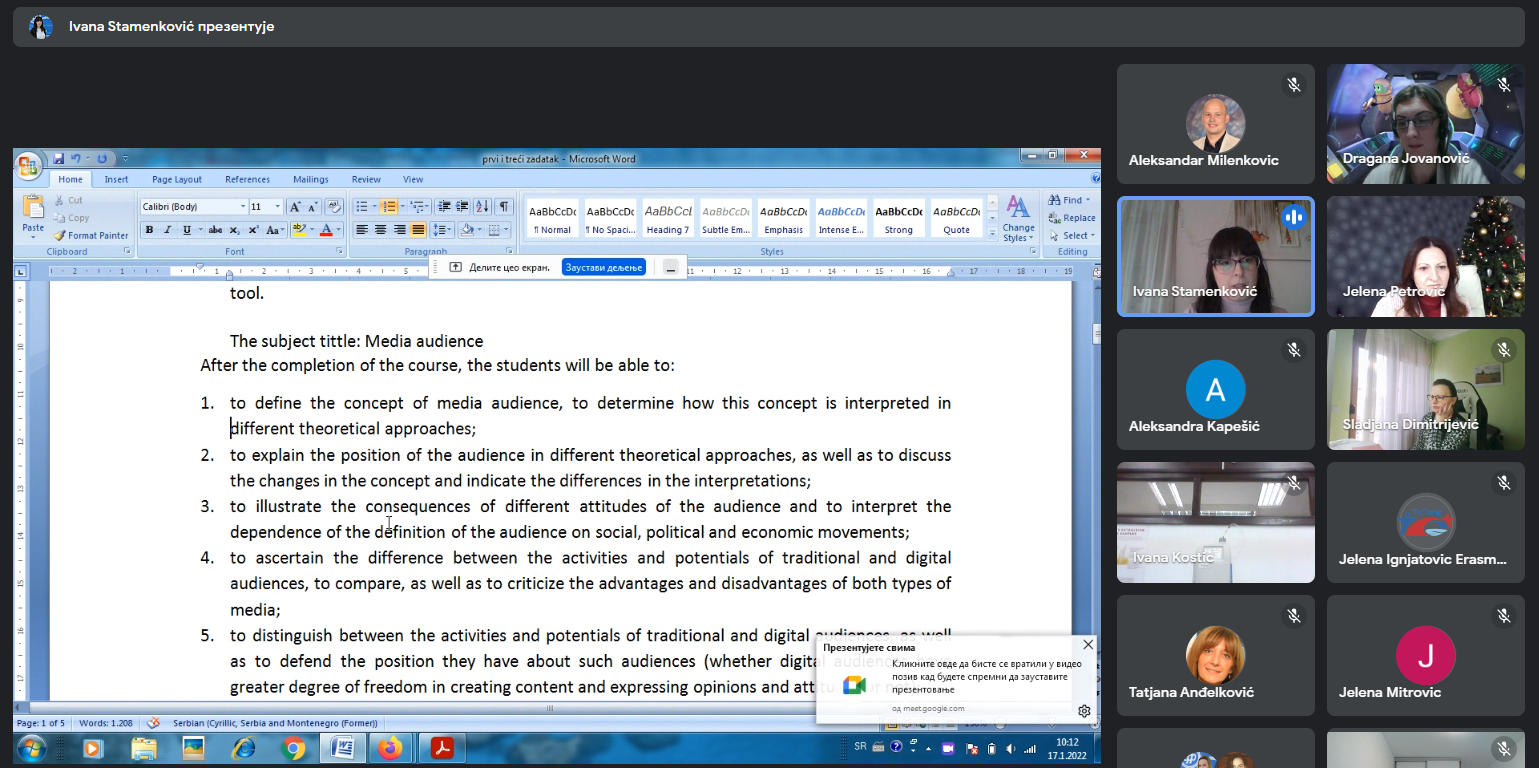
Task: Click the blue Заустави дељење button
Action: [x=603, y=267]
